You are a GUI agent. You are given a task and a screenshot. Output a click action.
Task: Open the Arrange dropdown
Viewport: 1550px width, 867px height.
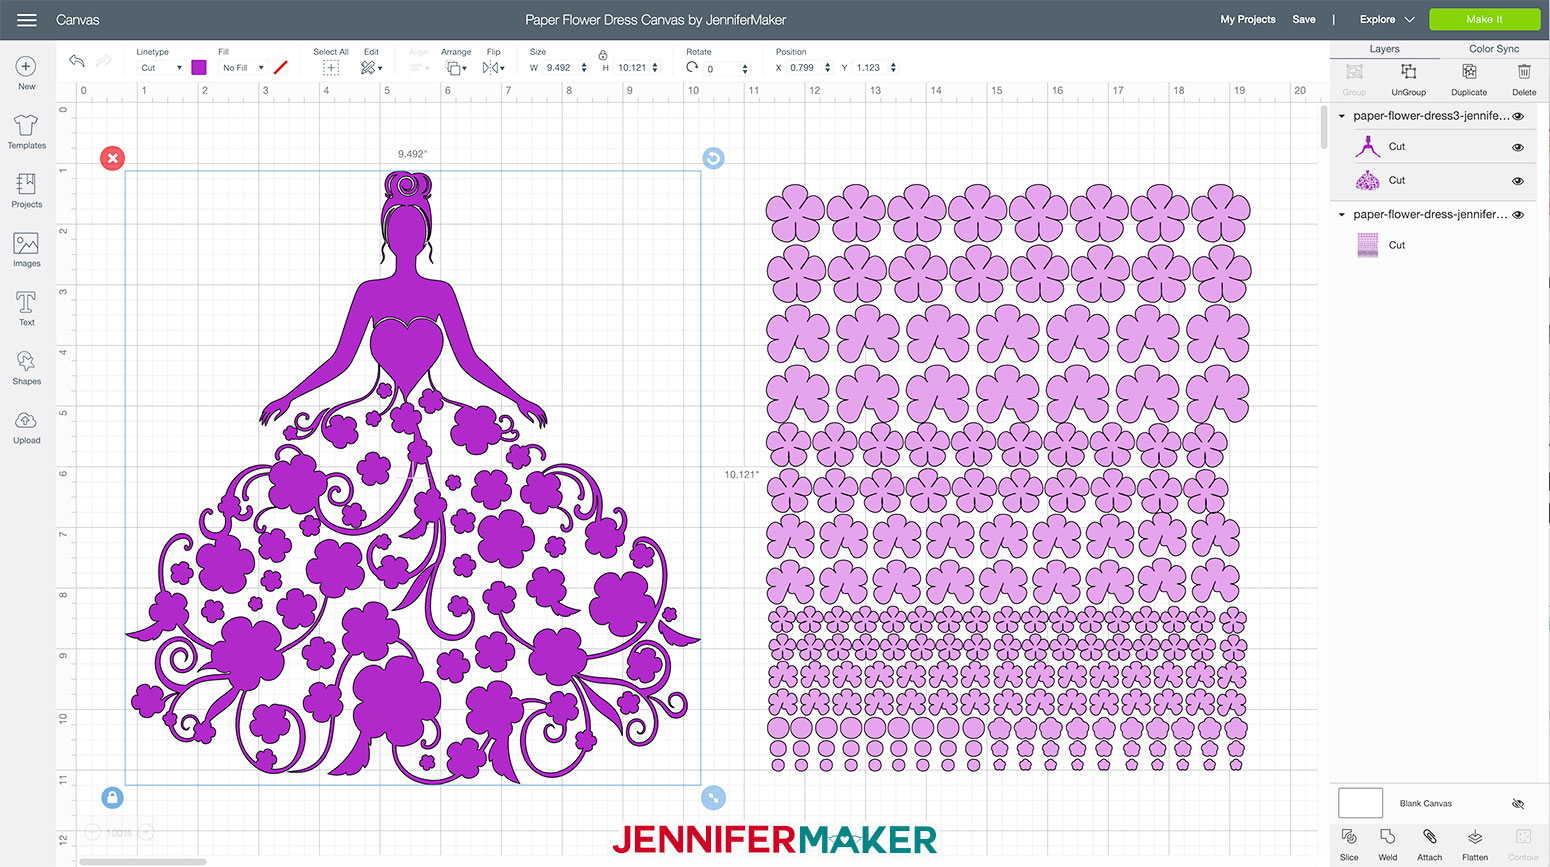click(455, 68)
